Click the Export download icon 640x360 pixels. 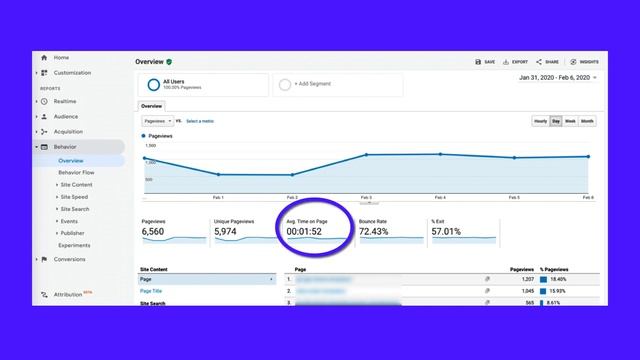tap(506, 62)
